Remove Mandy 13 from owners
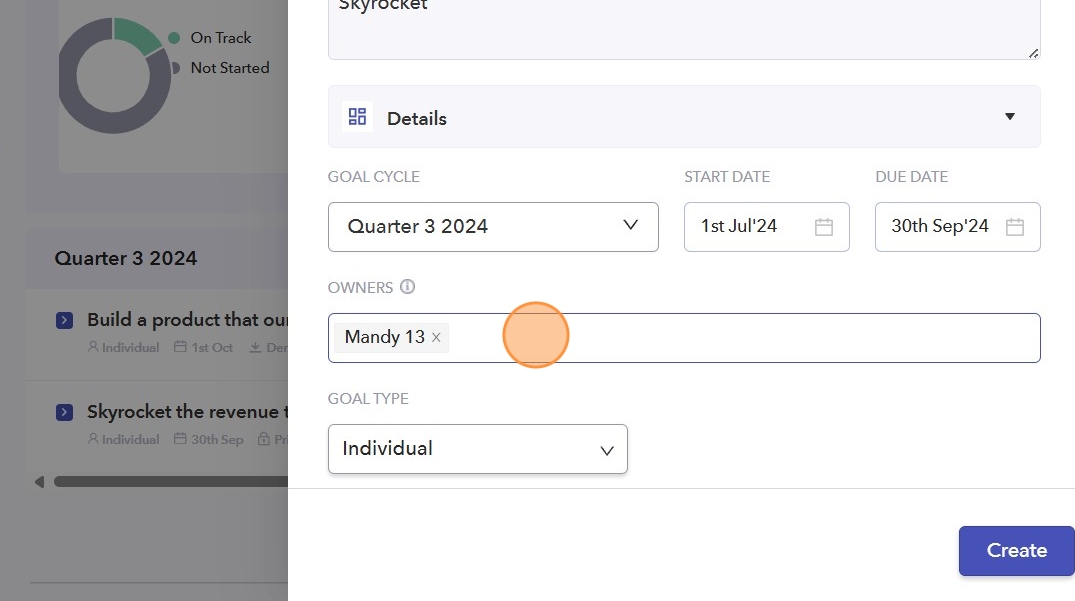This screenshot has height=601, width=1075. click(436, 338)
